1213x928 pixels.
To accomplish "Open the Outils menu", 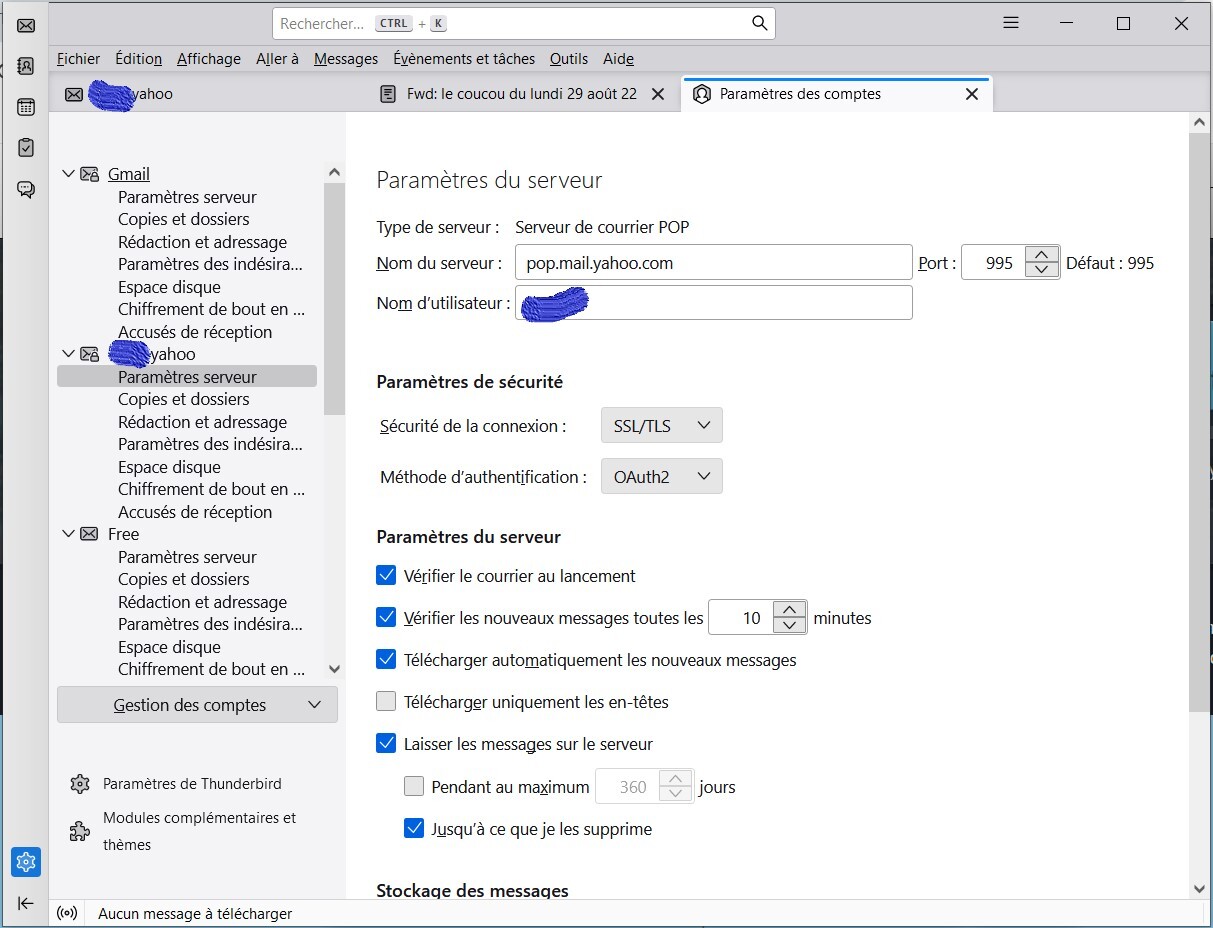I will coord(569,59).
